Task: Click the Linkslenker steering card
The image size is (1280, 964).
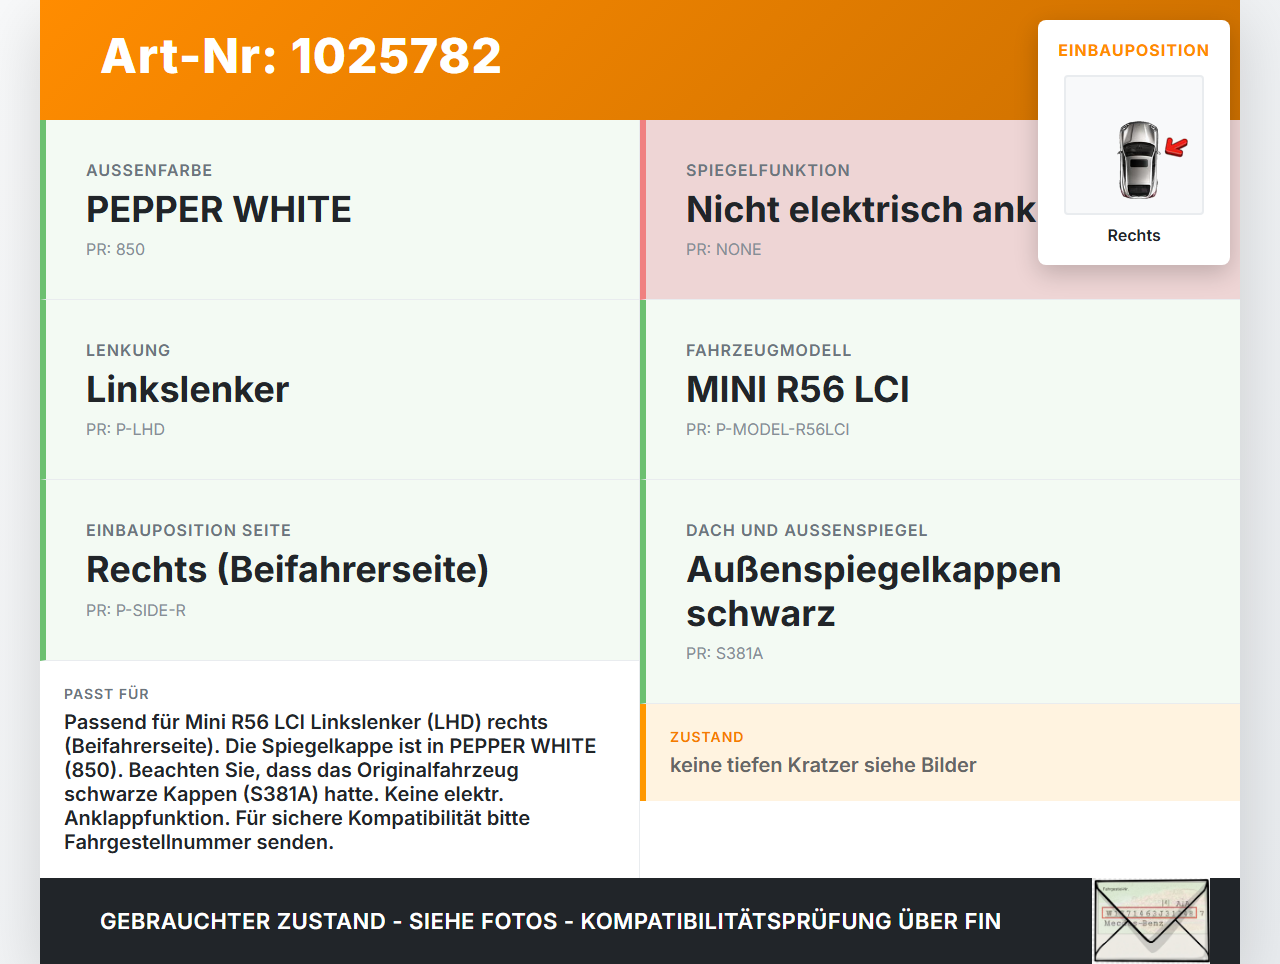Action: pyautogui.click(x=340, y=390)
